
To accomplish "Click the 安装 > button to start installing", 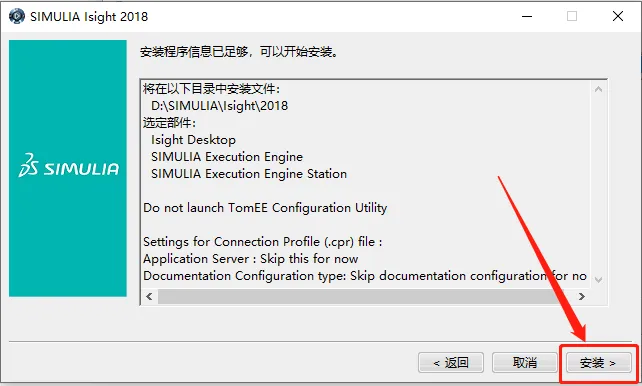I will [x=598, y=363].
